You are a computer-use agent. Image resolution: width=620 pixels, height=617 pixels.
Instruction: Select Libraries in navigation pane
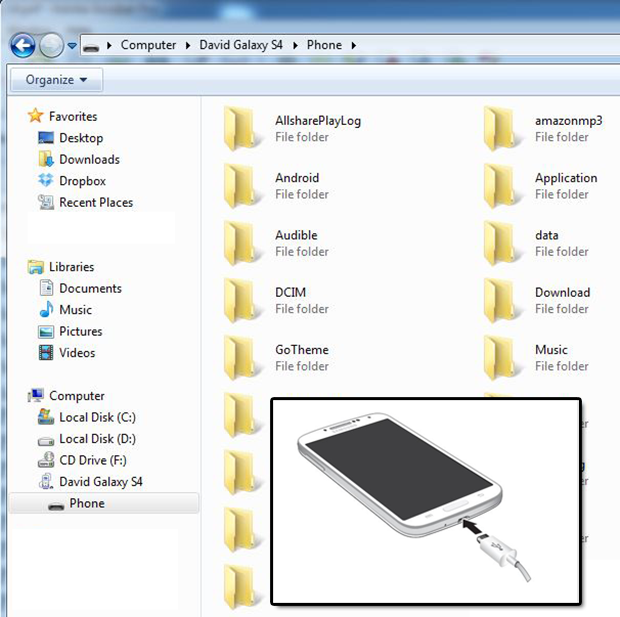[x=72, y=267]
